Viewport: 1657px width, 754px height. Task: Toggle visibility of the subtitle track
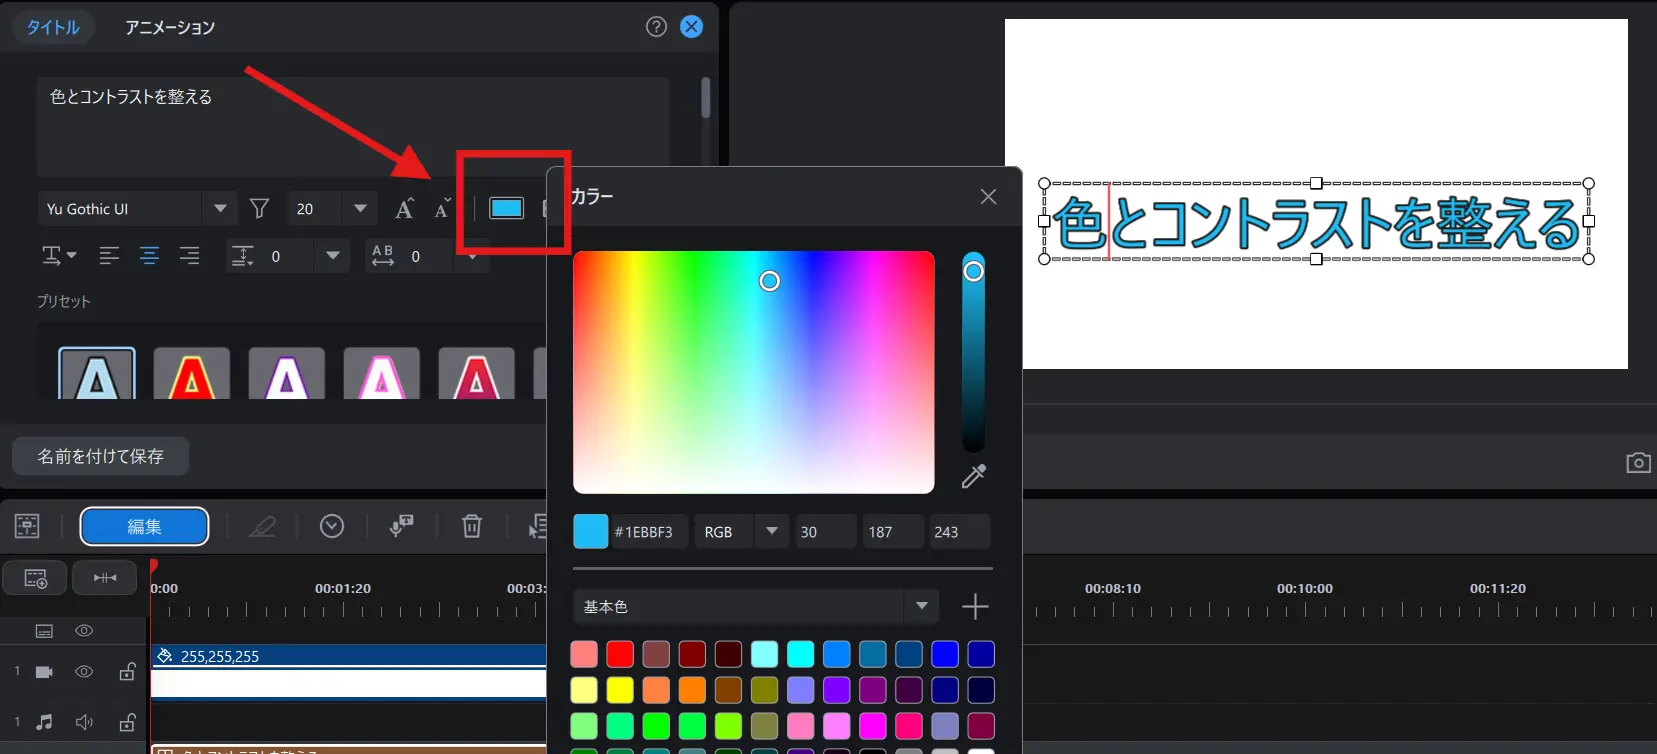(84, 631)
